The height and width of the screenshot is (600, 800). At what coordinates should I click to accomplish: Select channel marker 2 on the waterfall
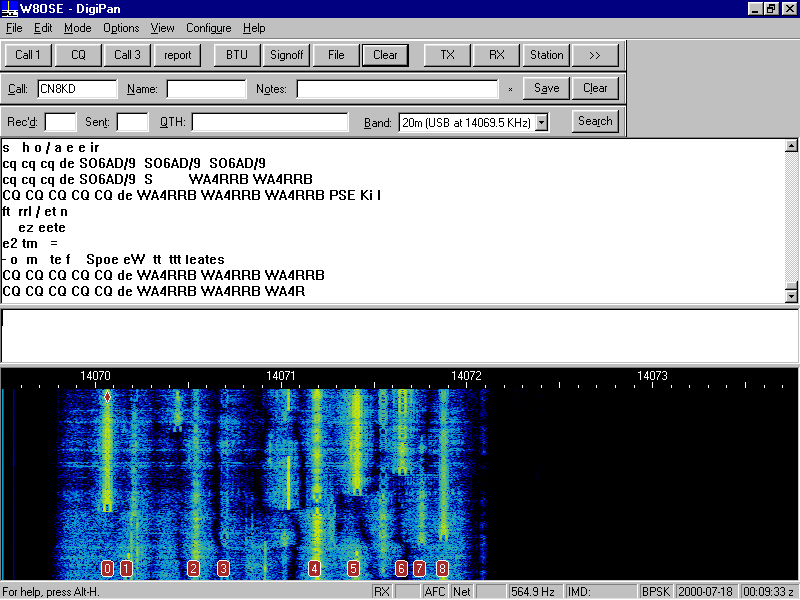click(x=193, y=568)
